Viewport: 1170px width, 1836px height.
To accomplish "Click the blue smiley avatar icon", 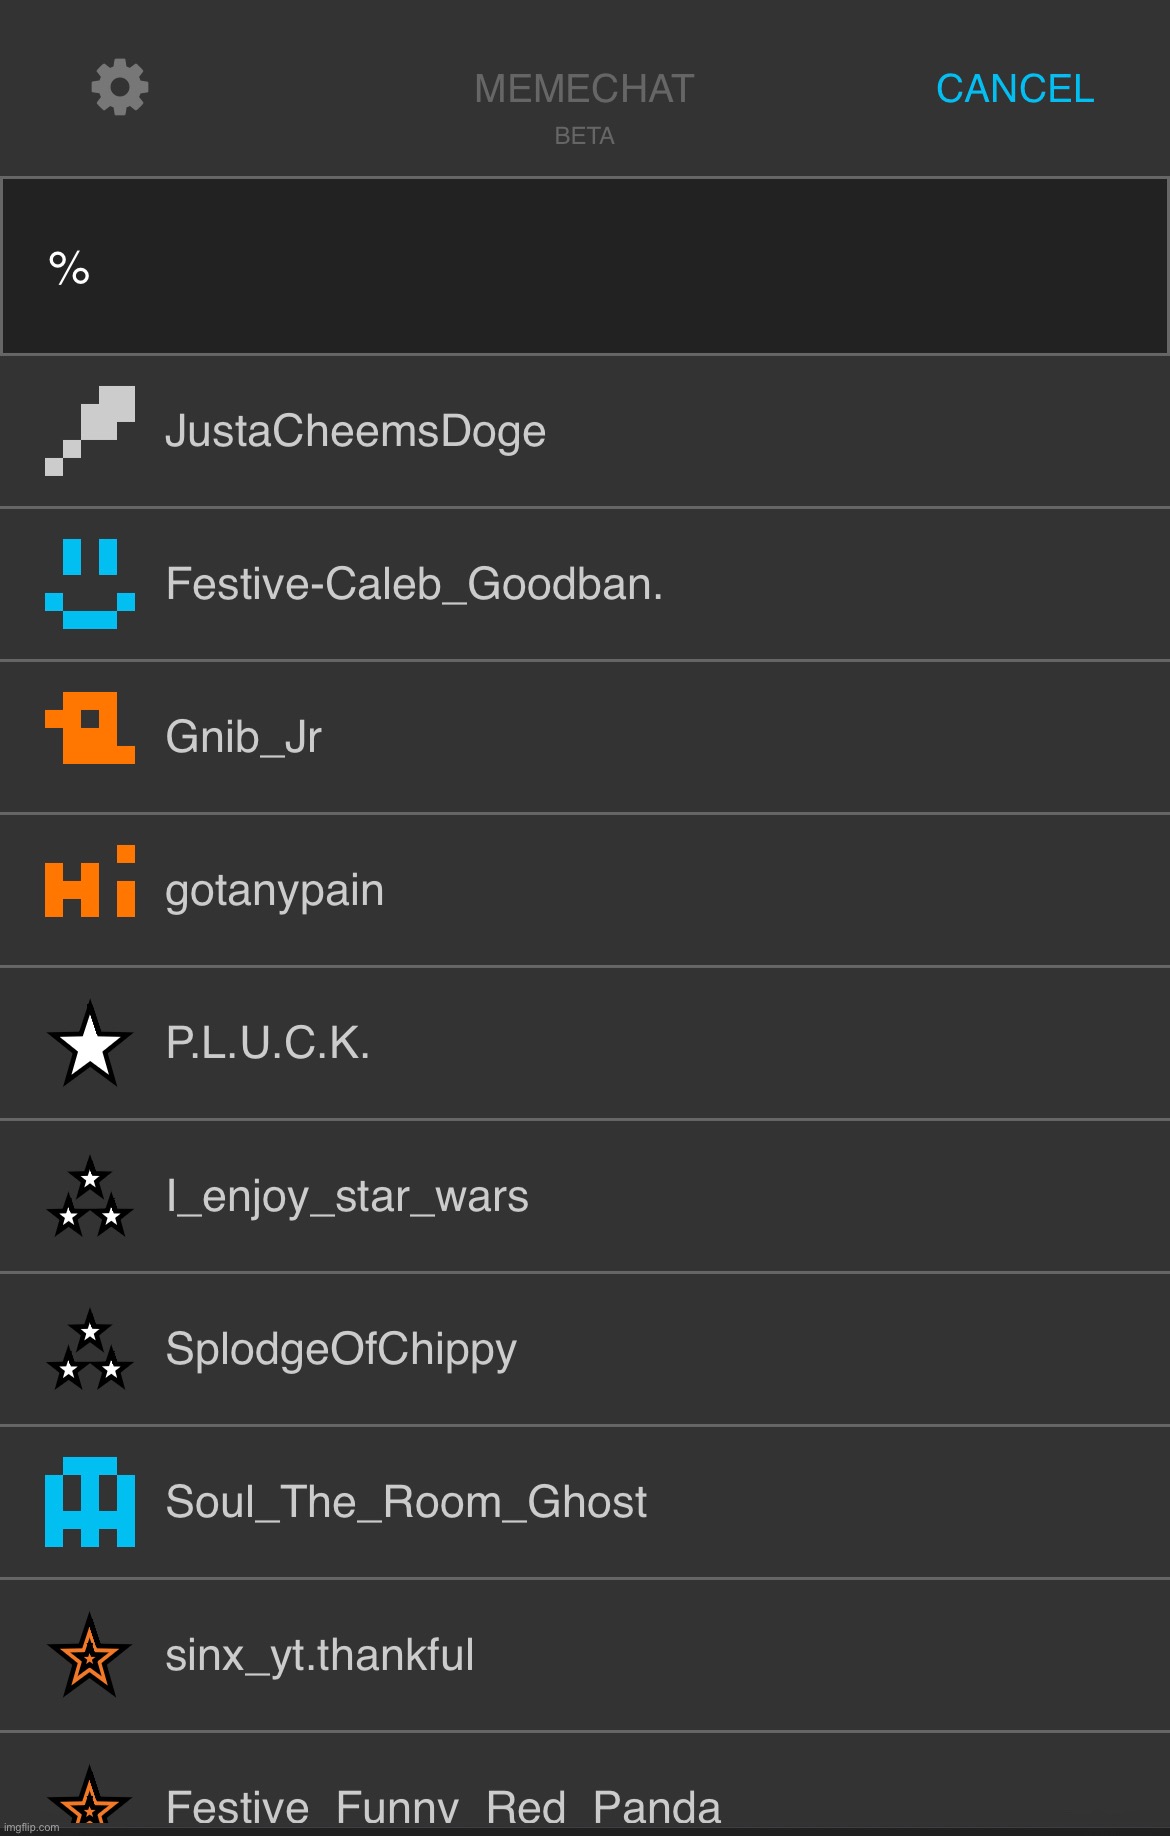I will 90,584.
